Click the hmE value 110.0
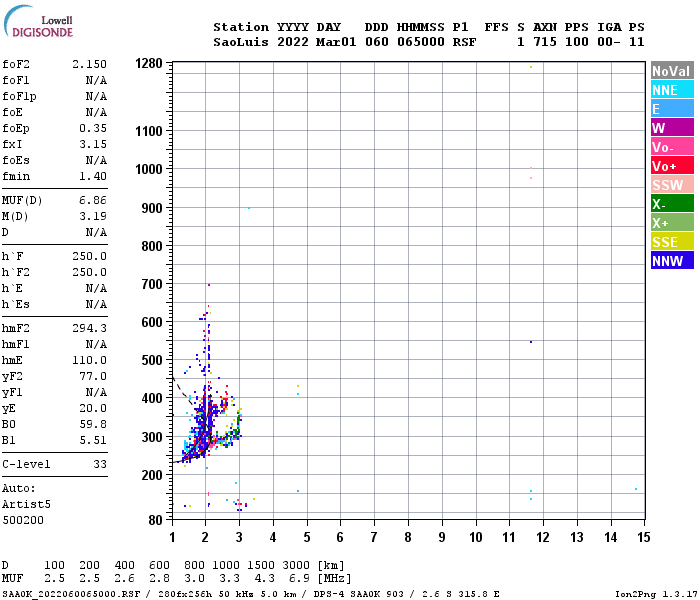Screen dimensions: 700x600 (x=89, y=360)
